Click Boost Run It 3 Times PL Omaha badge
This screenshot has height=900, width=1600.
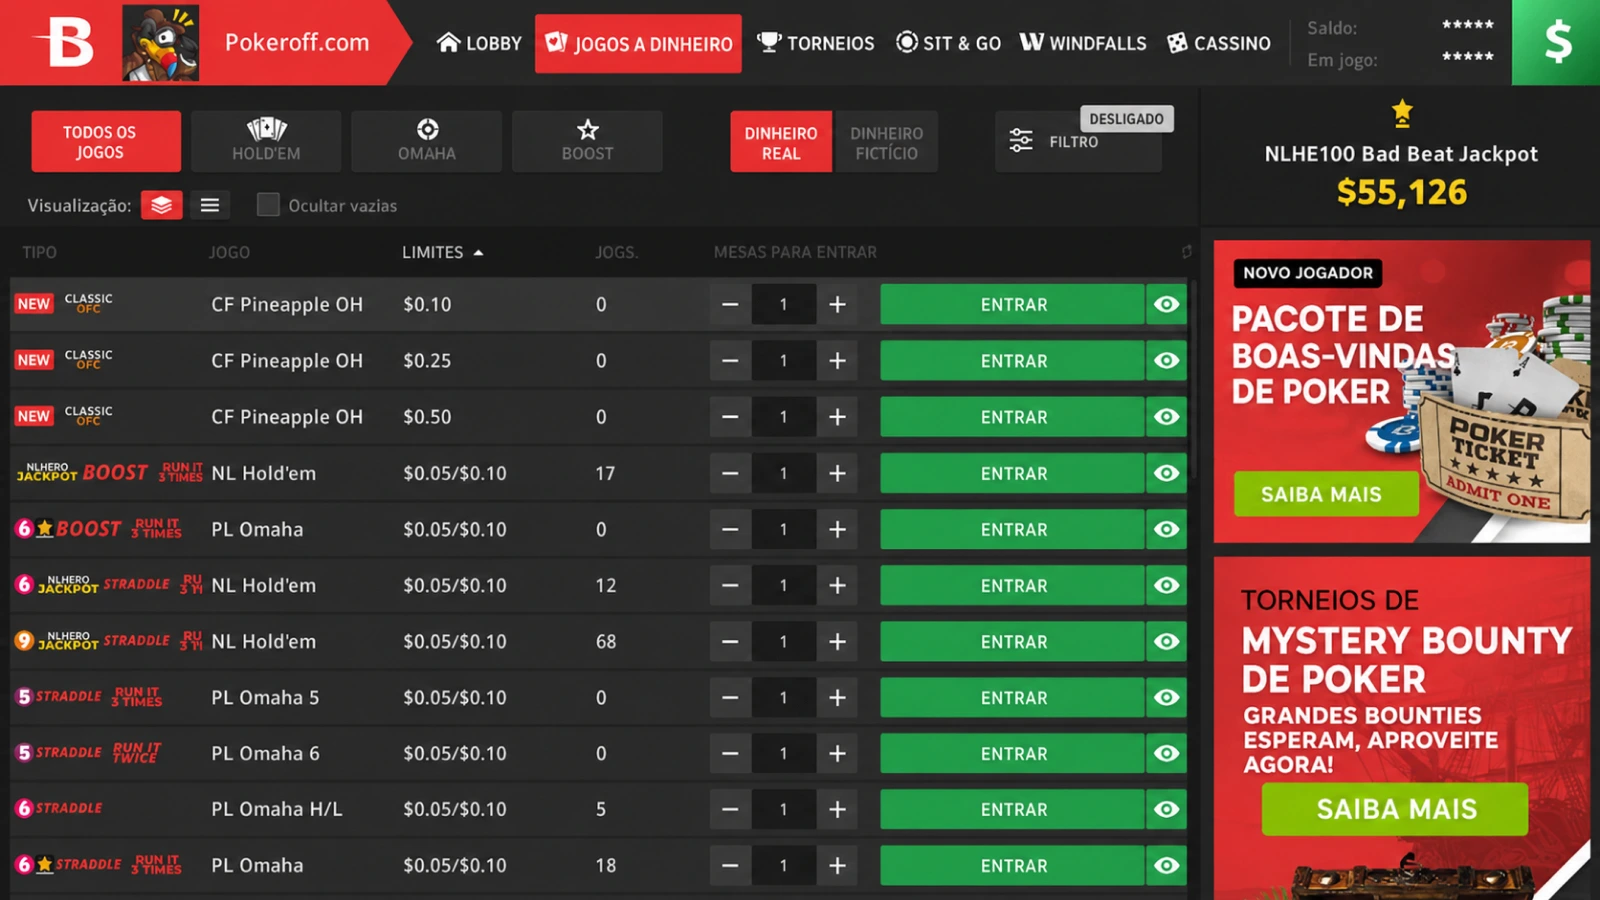(98, 528)
